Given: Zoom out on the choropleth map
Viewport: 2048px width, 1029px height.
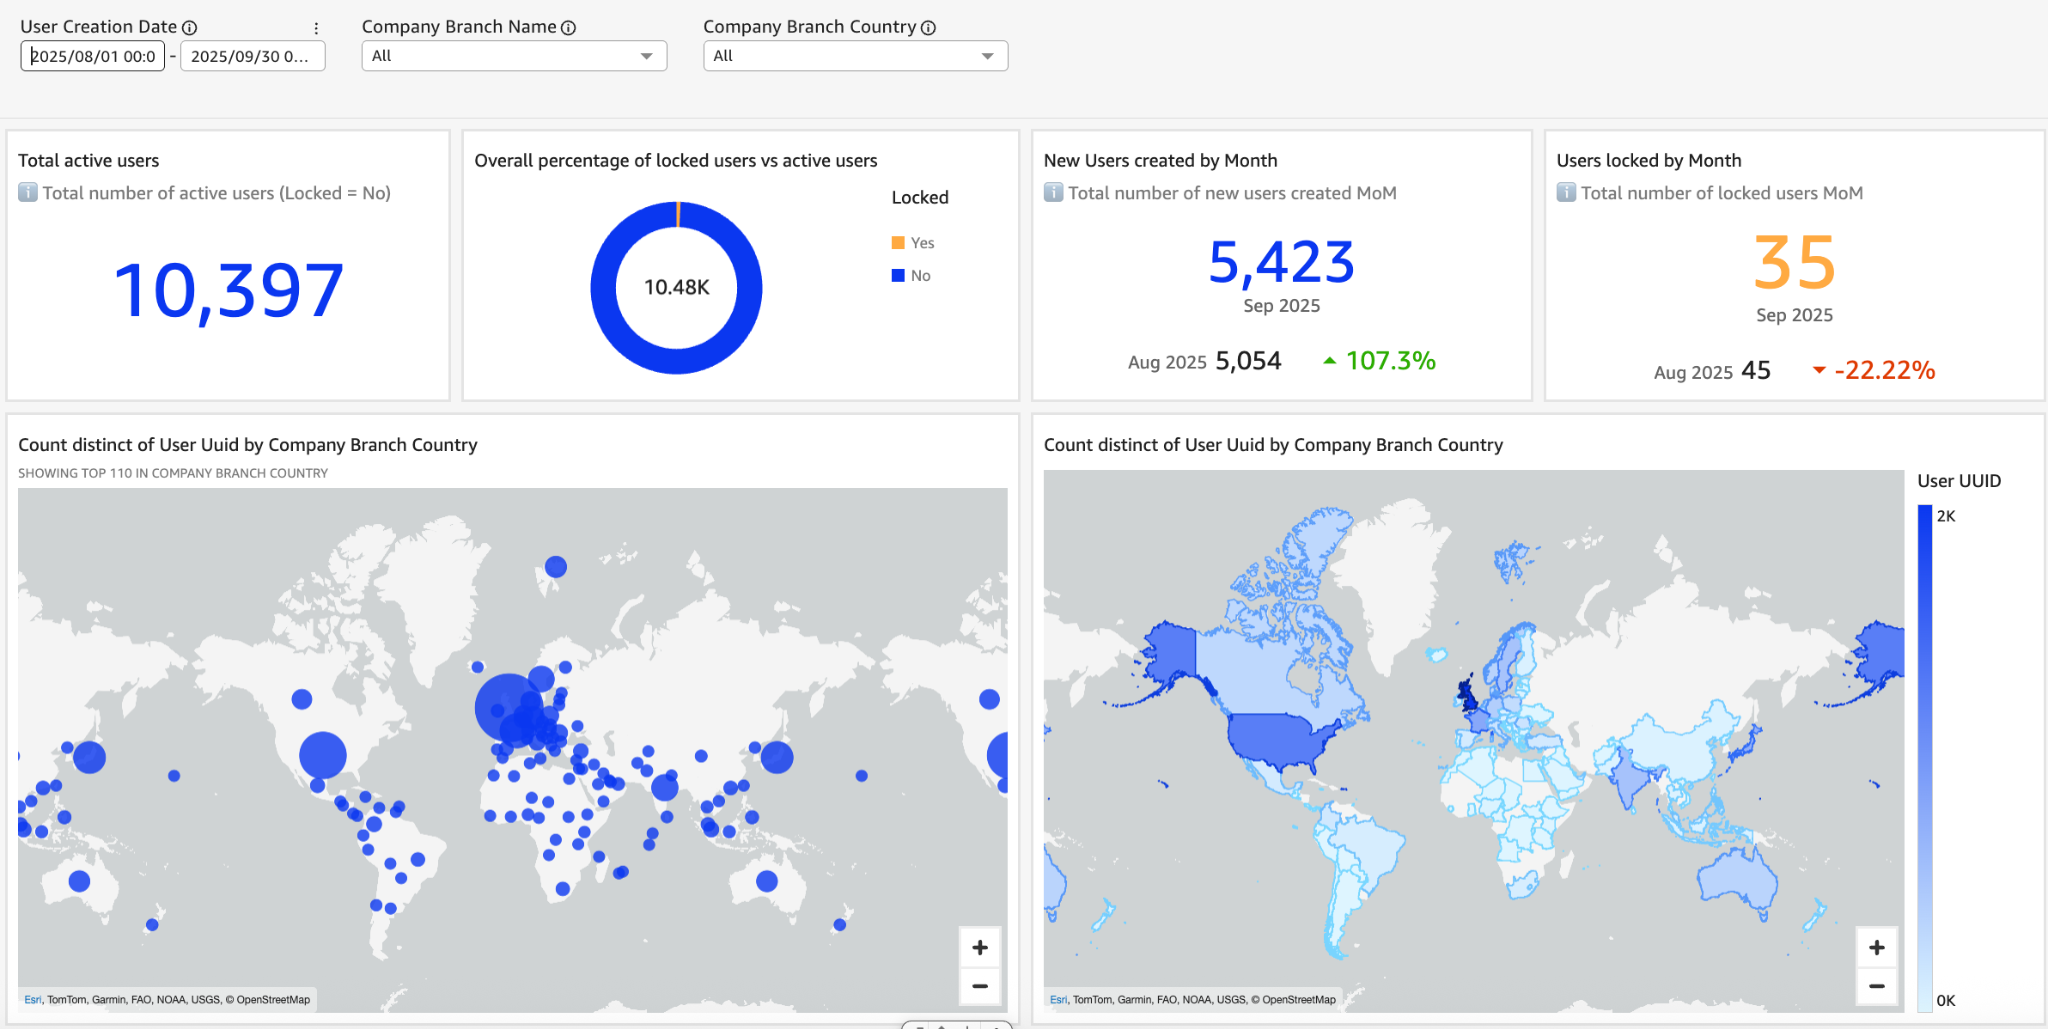Looking at the screenshot, I should coord(1876,986).
